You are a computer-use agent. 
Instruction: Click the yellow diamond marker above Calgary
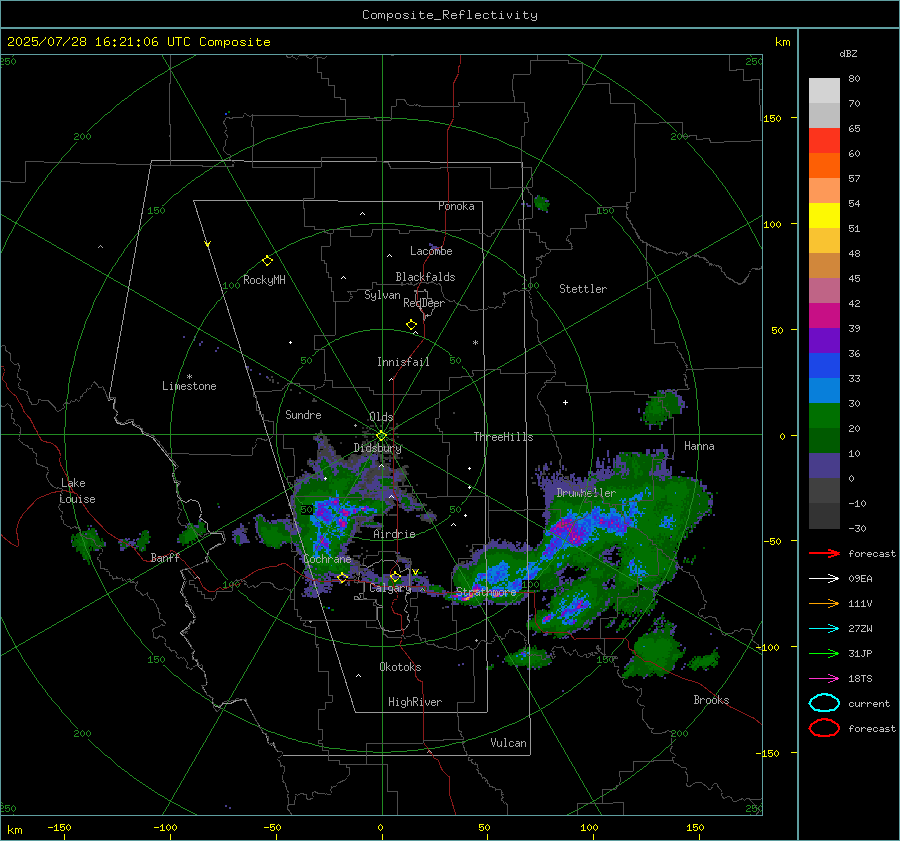(x=395, y=576)
